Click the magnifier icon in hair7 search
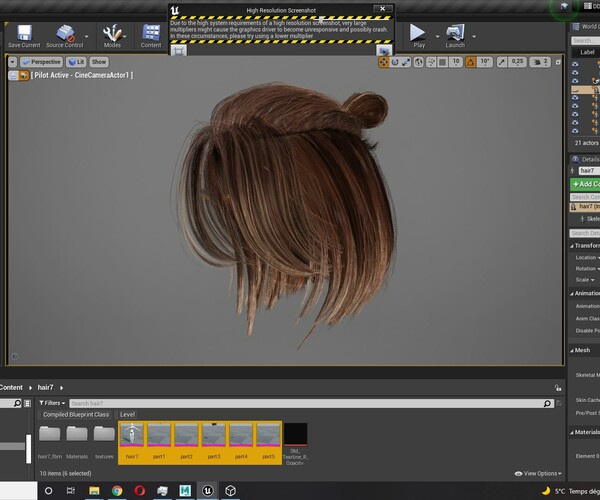The image size is (600, 500). point(548,403)
